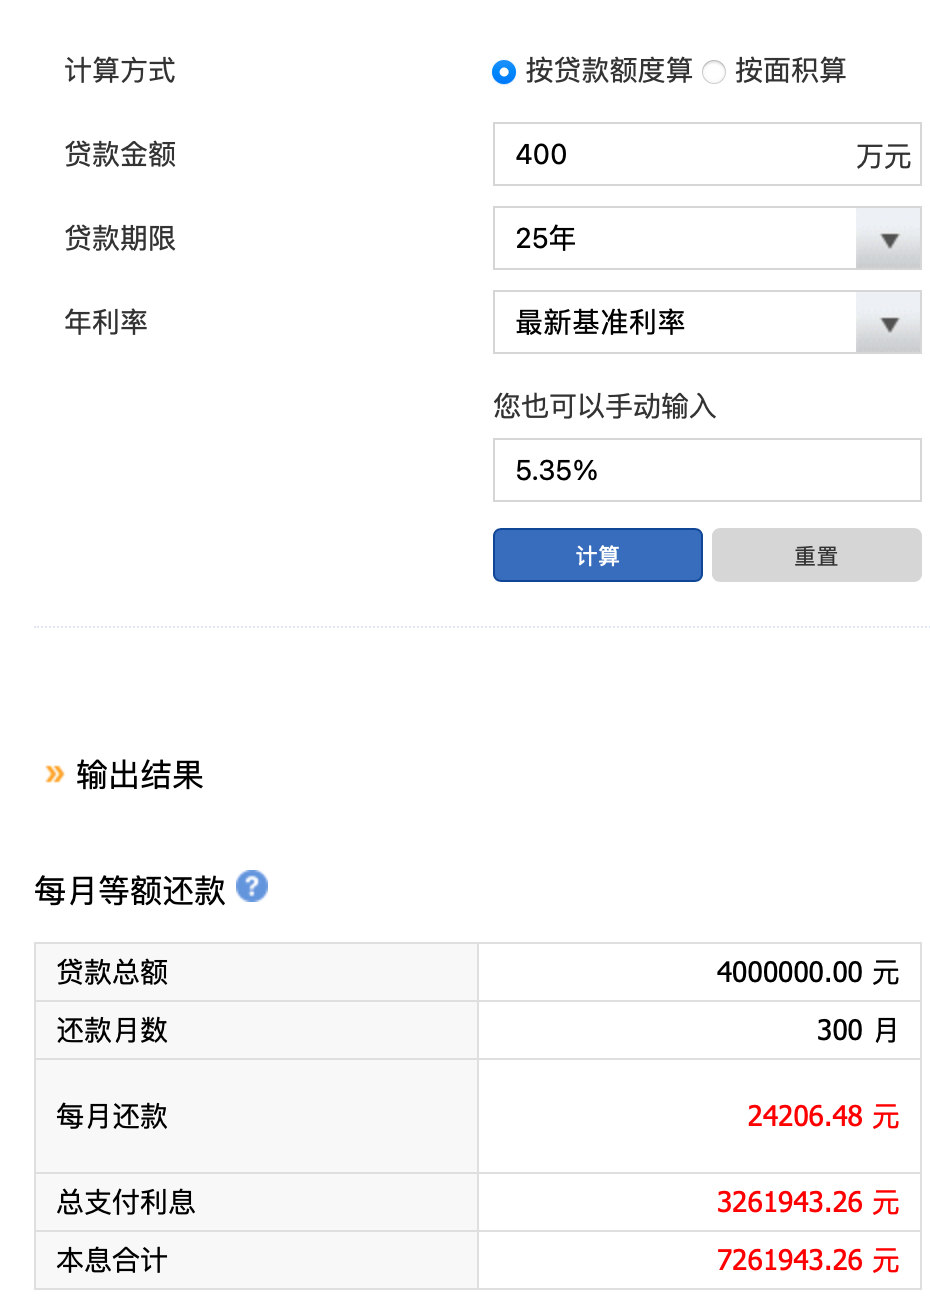This screenshot has height=1298, width=930.
Task: Click the 每月还款 amount 24206.48 元
Action: [823, 1116]
